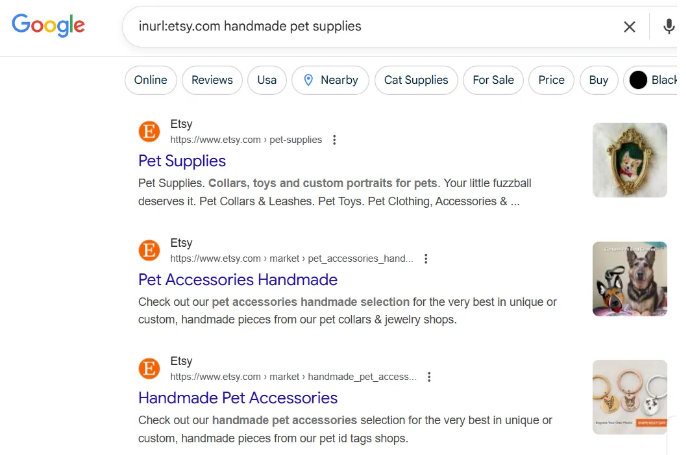
Task: Apply the Cat Supplies filter
Action: click(x=417, y=80)
